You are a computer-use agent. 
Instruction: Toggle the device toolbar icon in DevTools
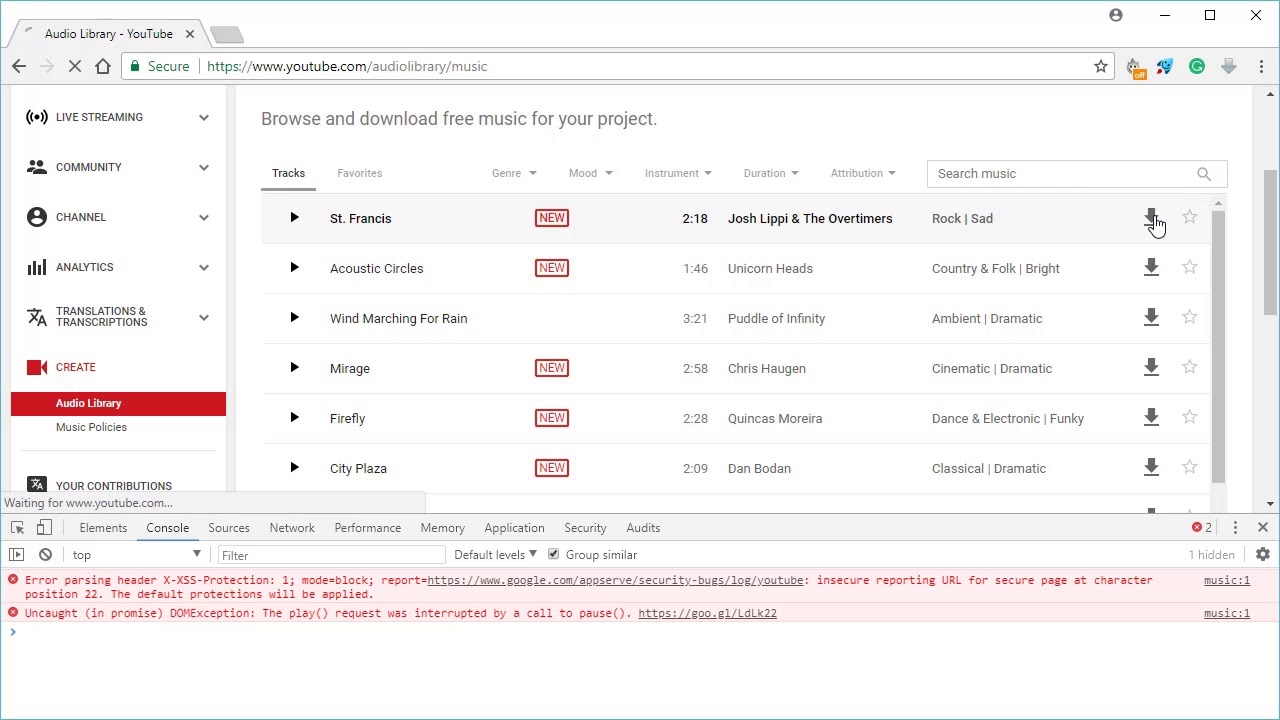pyautogui.click(x=44, y=528)
